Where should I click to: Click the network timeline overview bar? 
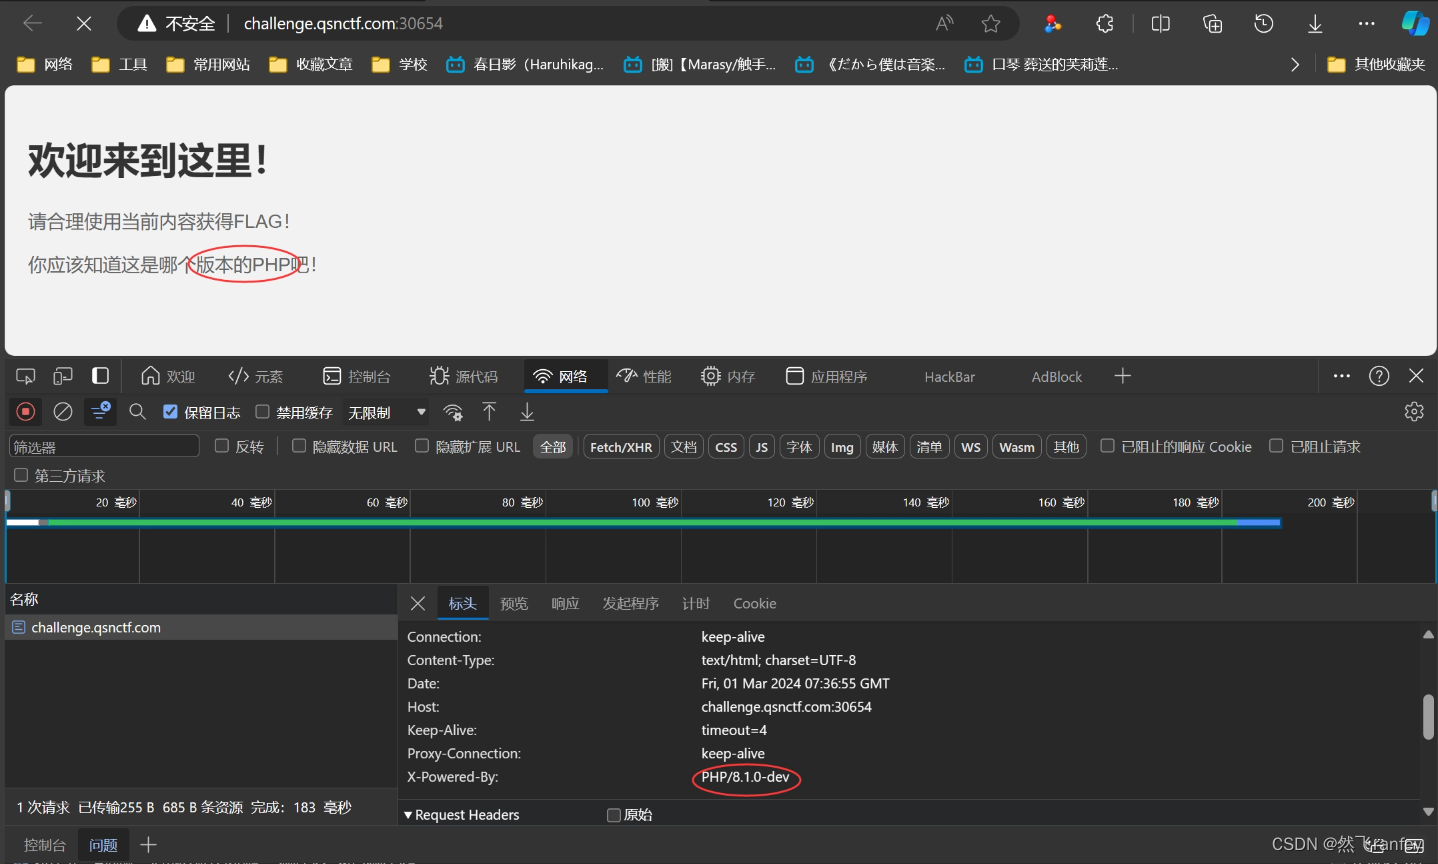[x=644, y=522]
